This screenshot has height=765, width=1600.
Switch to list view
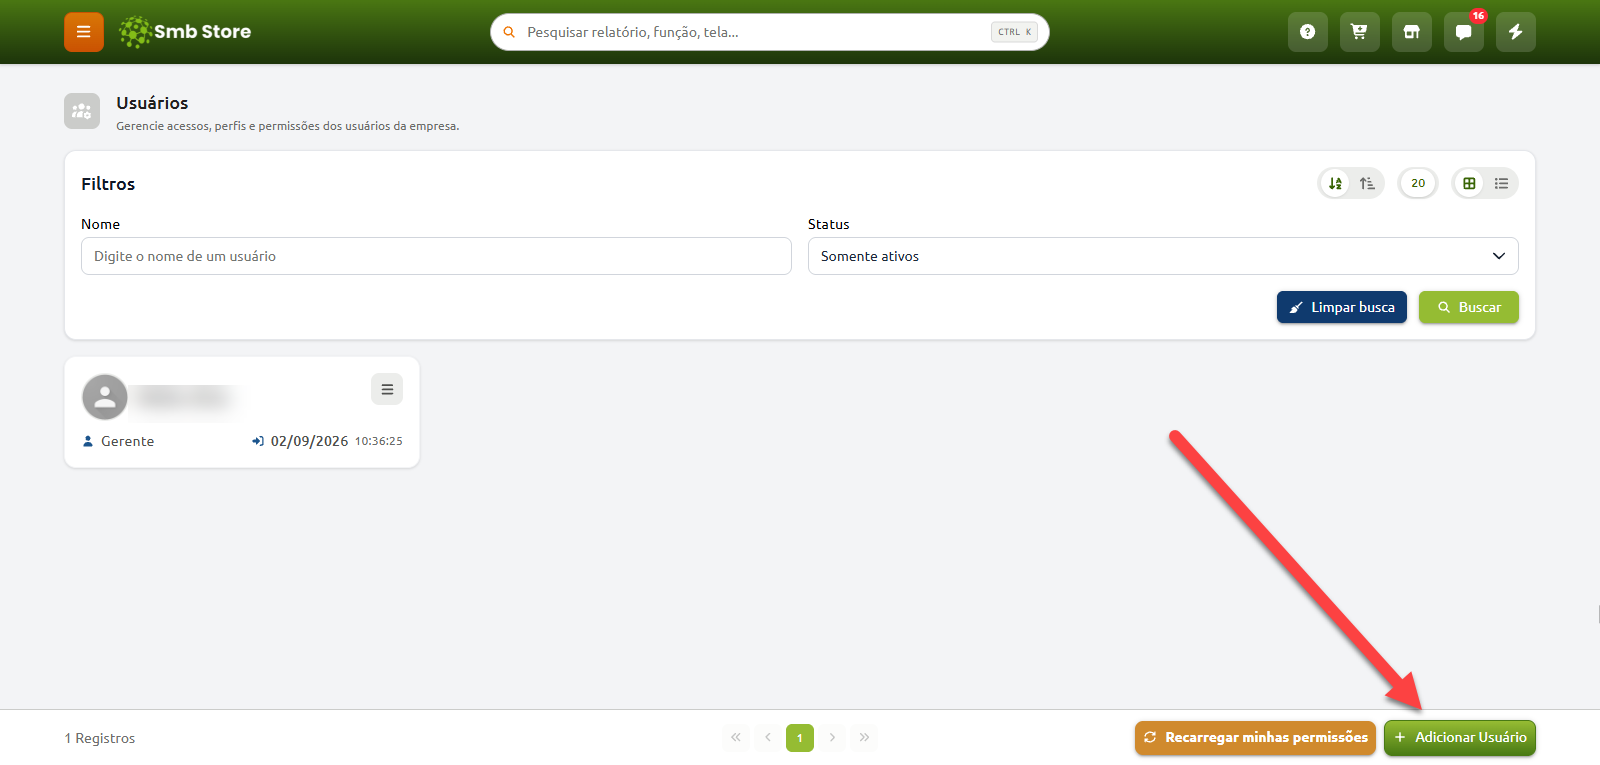pos(1501,183)
